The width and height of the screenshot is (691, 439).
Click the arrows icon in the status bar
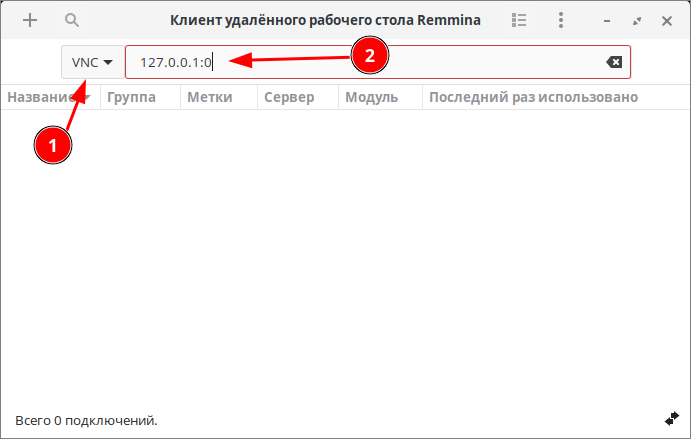671,417
